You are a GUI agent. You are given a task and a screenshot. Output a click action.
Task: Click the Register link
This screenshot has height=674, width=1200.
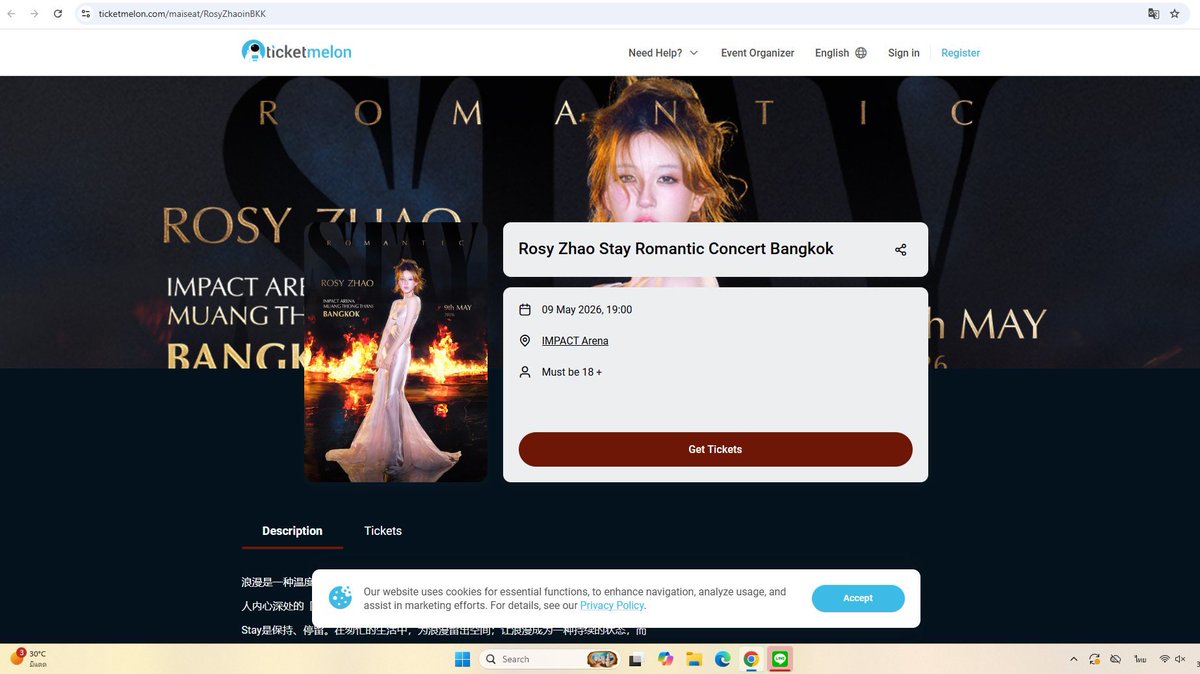(960, 53)
